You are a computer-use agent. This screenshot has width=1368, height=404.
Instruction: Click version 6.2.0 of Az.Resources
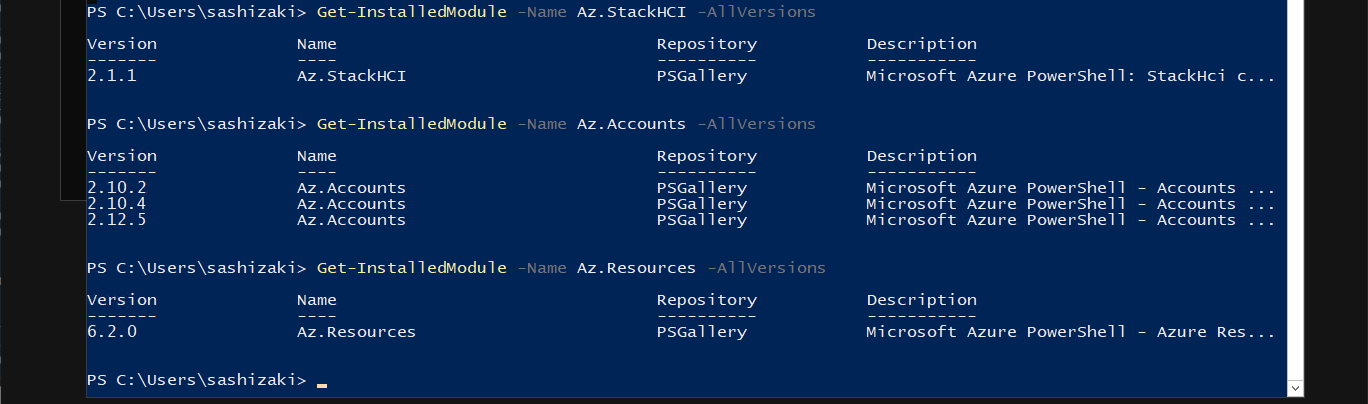112,332
